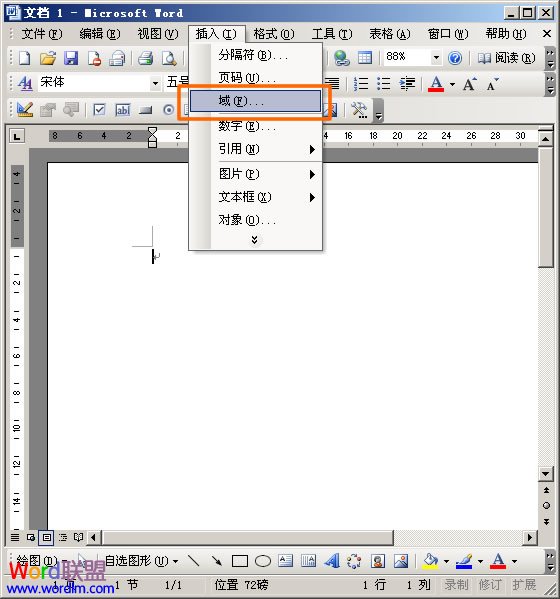The height and width of the screenshot is (599, 560).
Task: Create a new blank document
Action: pos(25,58)
